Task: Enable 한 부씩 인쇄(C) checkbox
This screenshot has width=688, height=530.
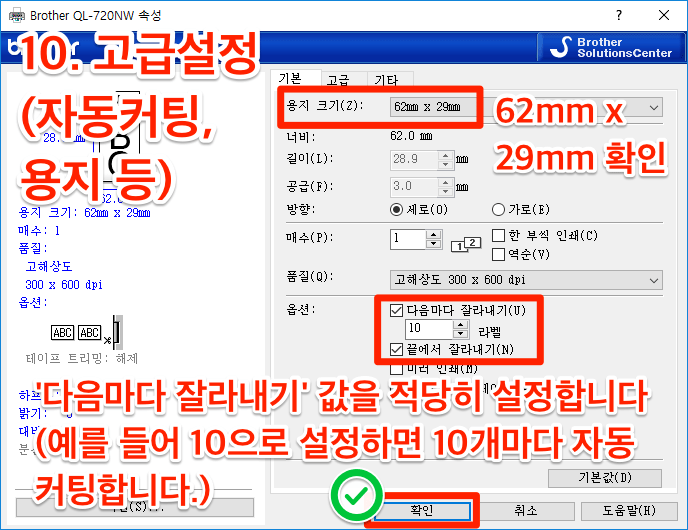Action: pyautogui.click(x=498, y=236)
